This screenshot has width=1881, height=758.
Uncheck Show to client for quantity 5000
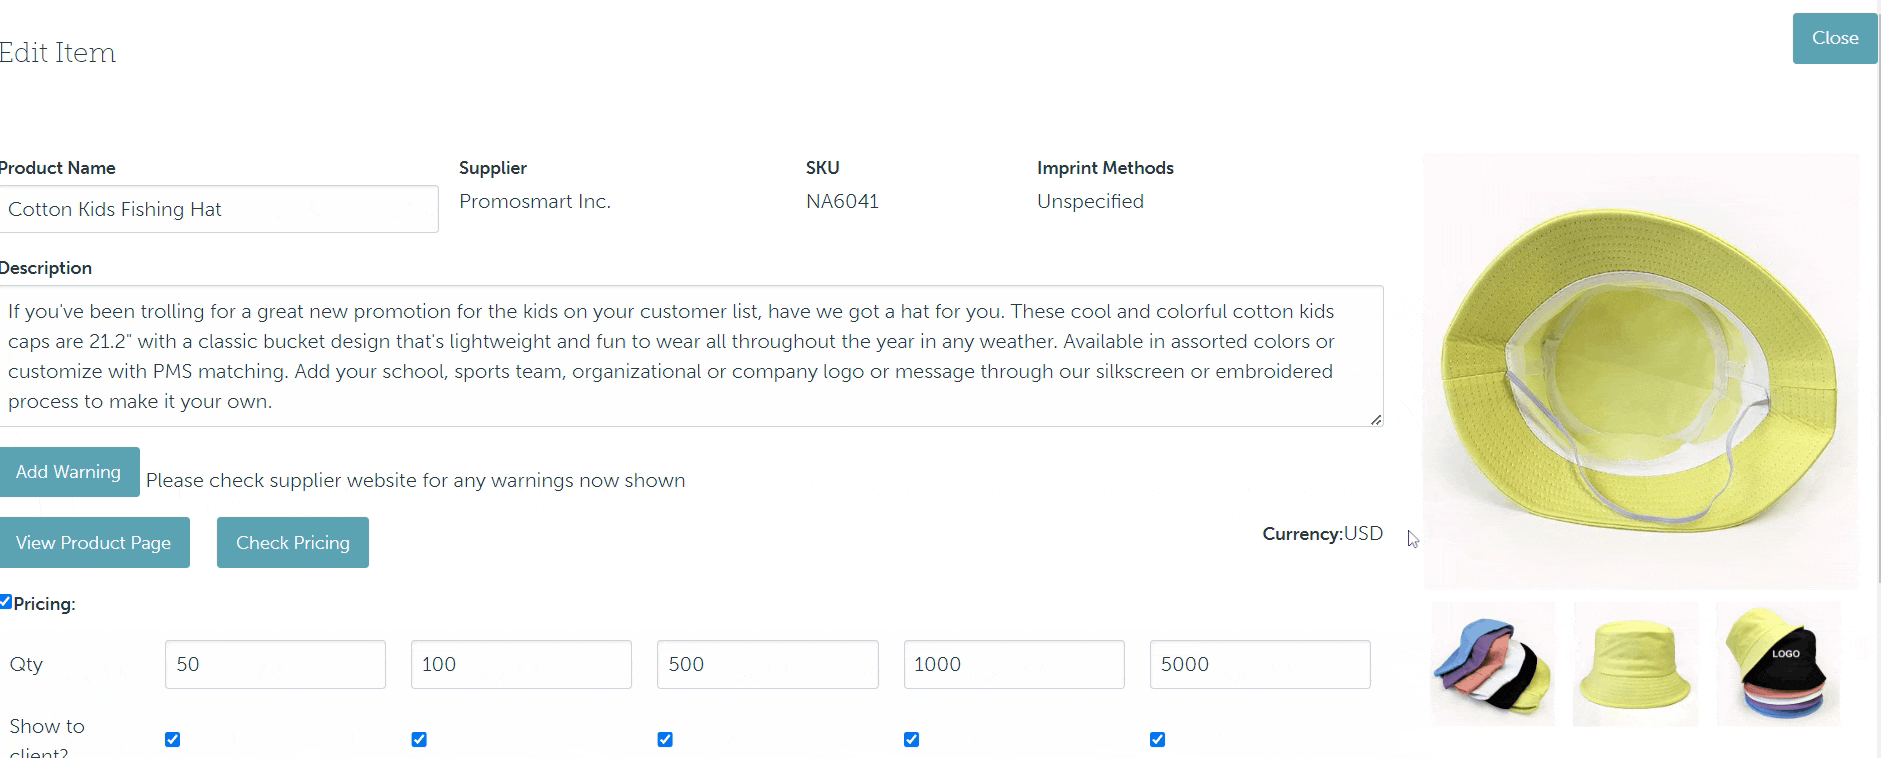point(1157,740)
